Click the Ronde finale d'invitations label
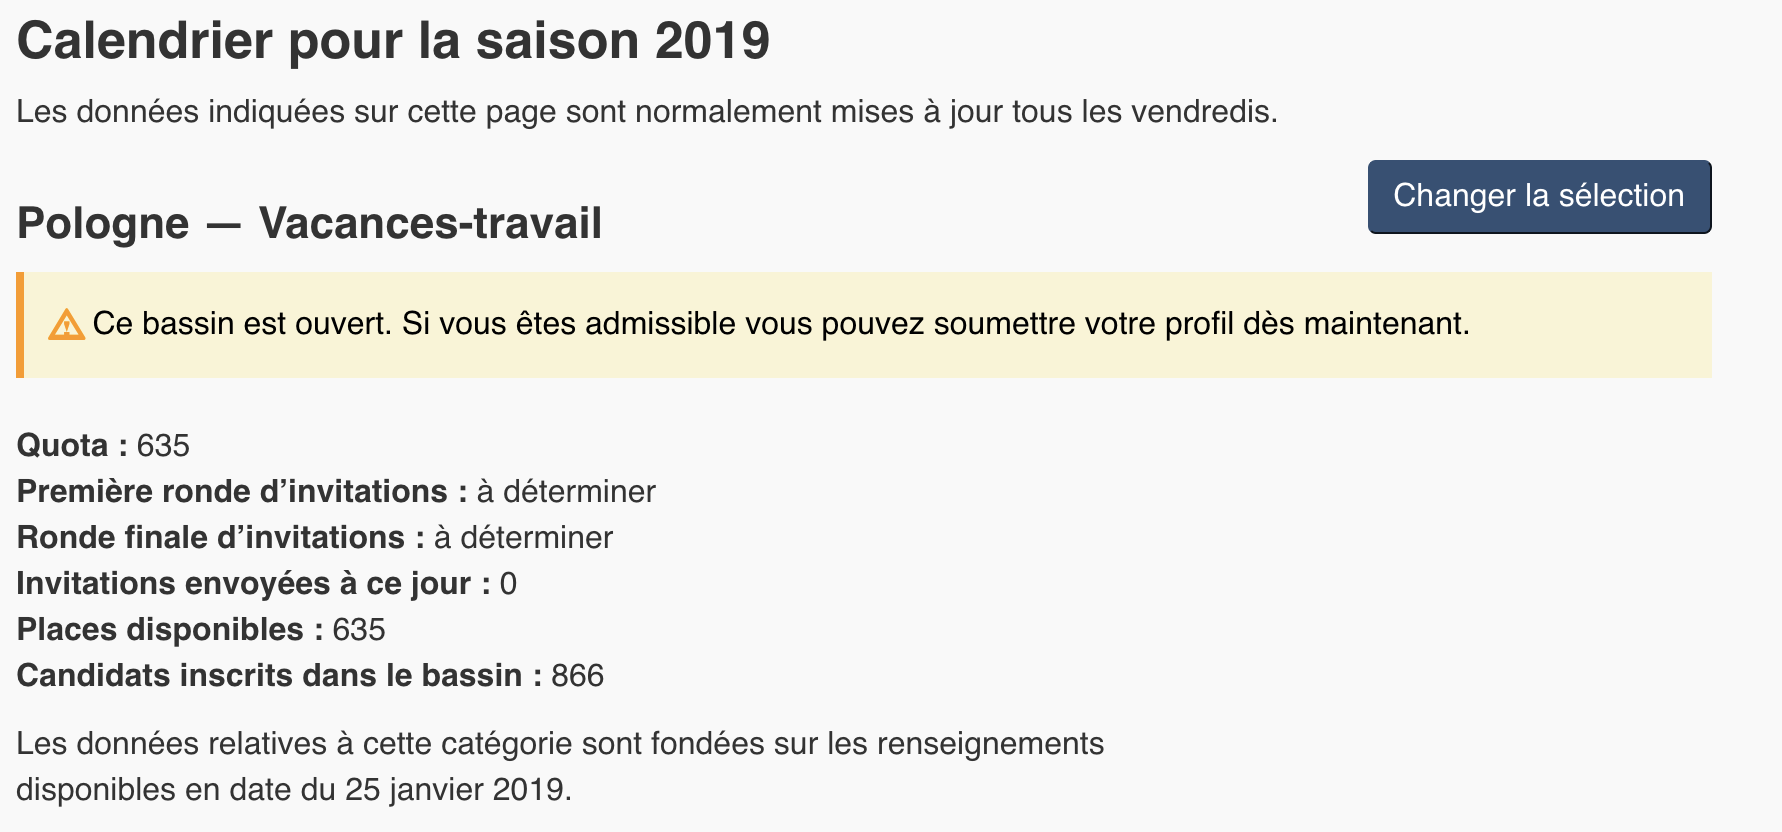Image resolution: width=1782 pixels, height=832 pixels. point(221,537)
